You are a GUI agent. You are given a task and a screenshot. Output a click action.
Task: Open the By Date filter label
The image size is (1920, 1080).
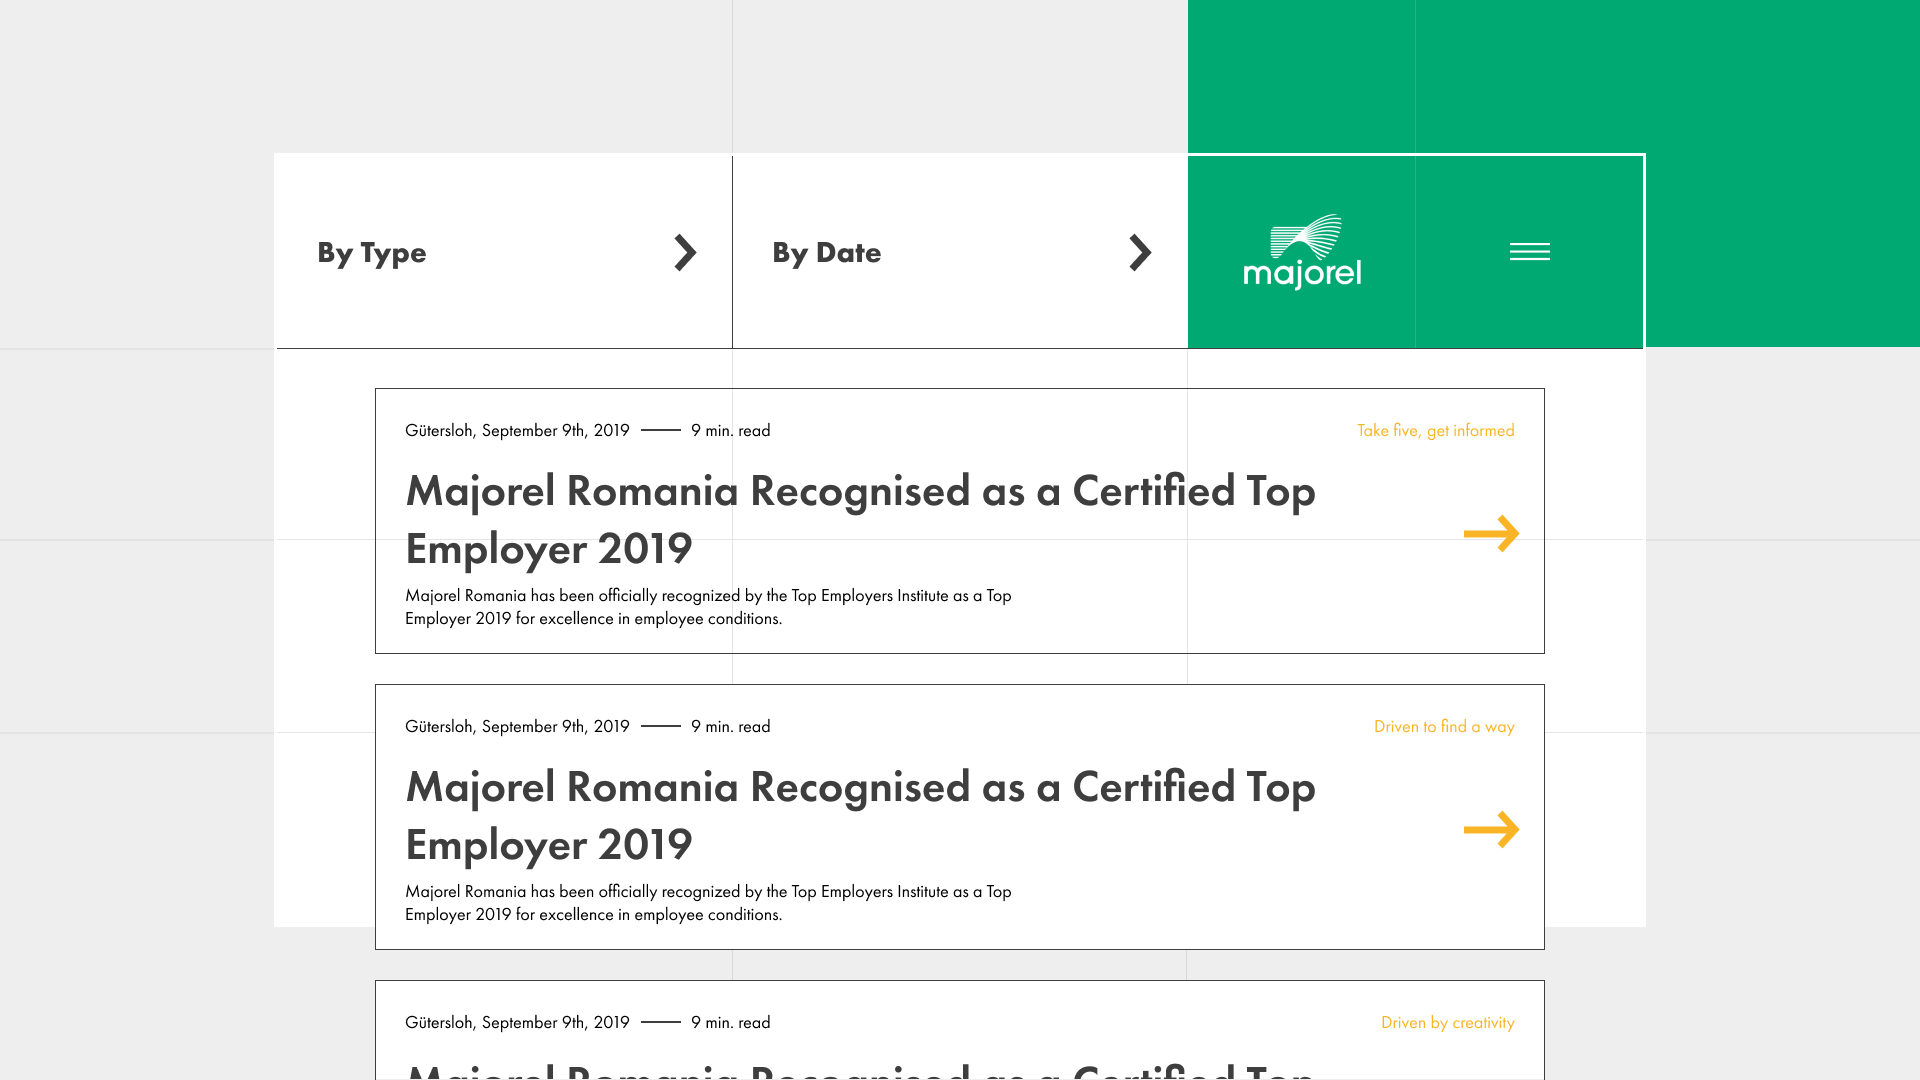pos(826,253)
